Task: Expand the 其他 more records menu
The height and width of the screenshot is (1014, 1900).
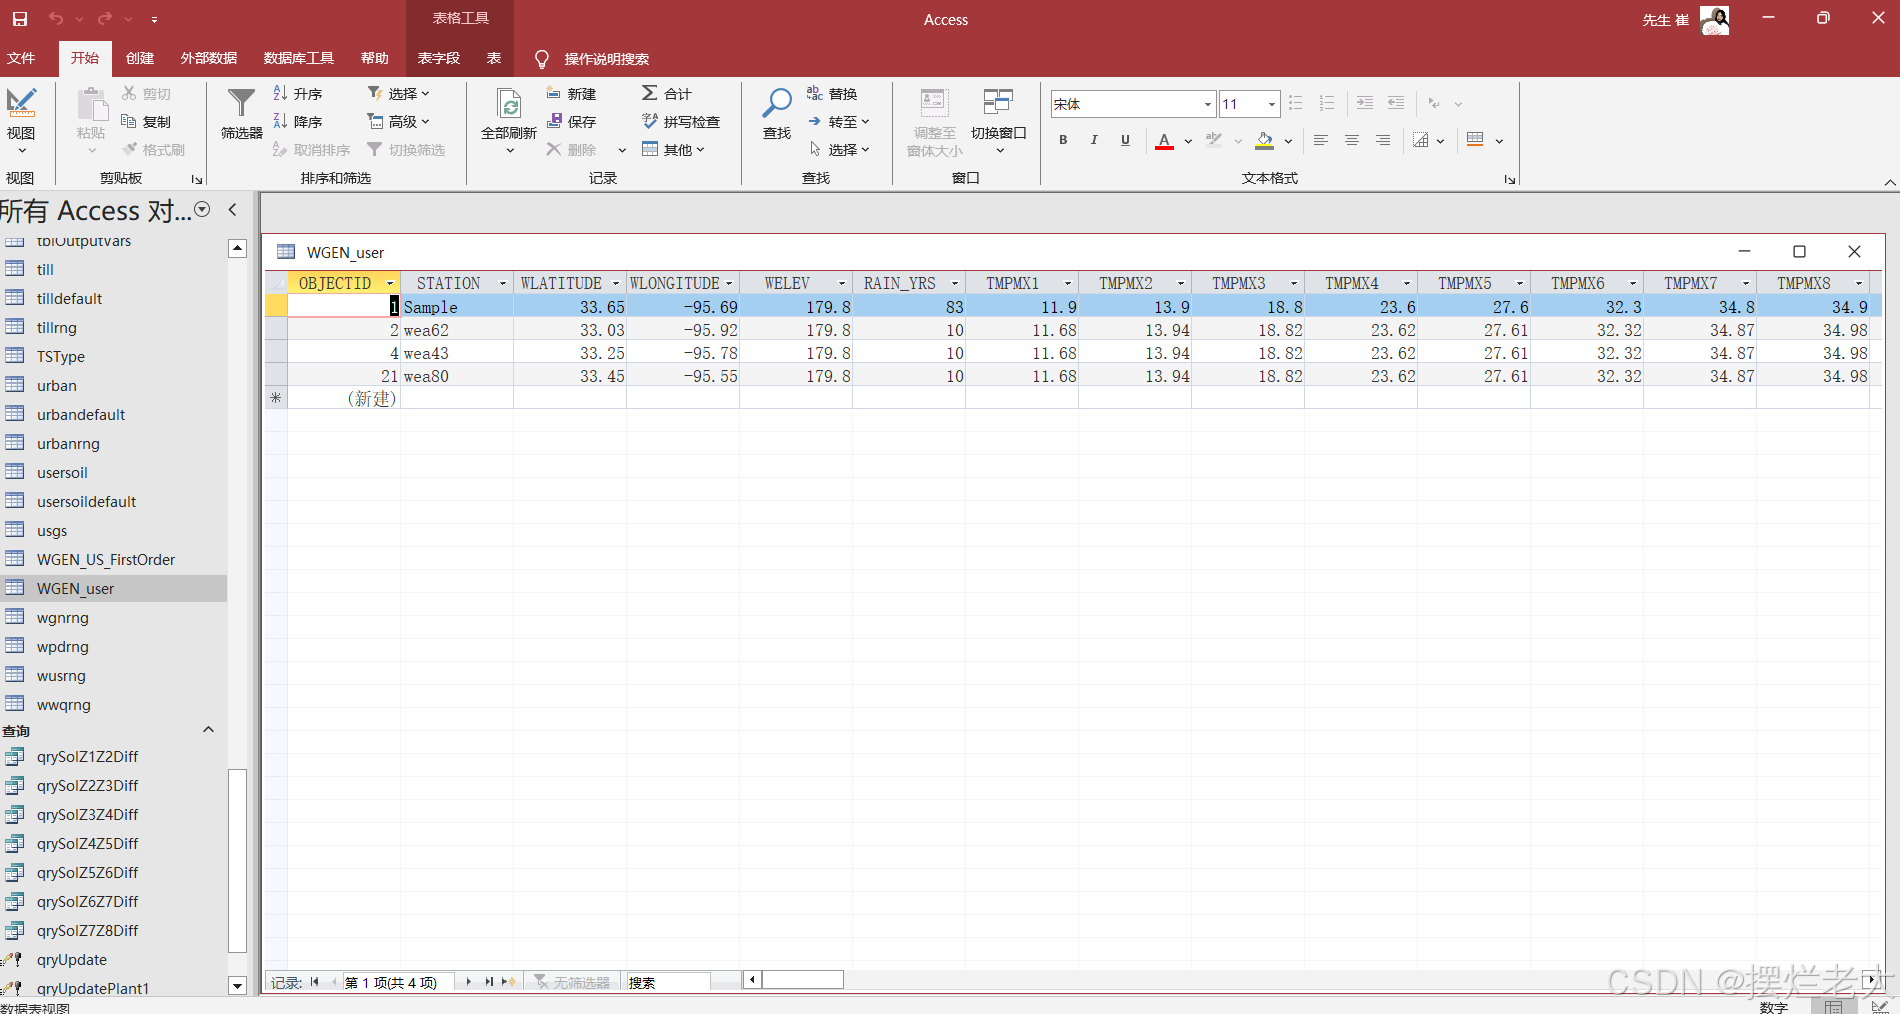Action: pos(673,150)
